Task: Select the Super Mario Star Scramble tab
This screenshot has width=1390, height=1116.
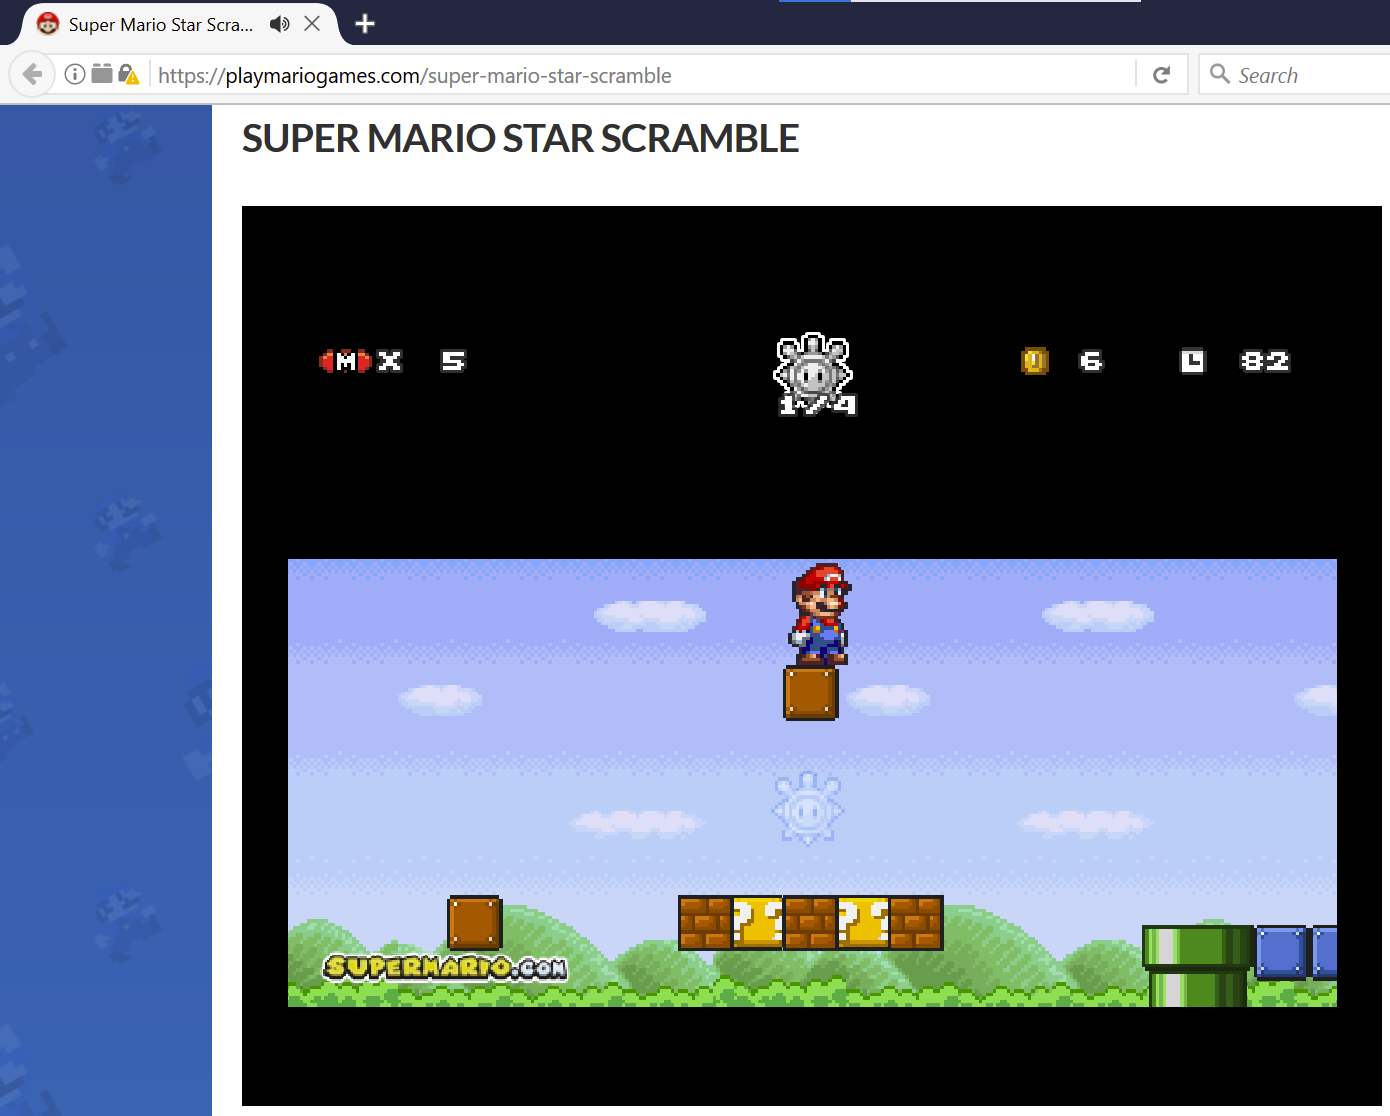Action: (160, 24)
